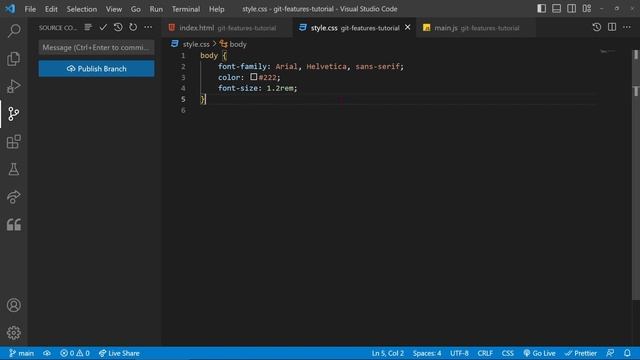
Task: Open the Terminal menu
Action: (x=186, y=9)
